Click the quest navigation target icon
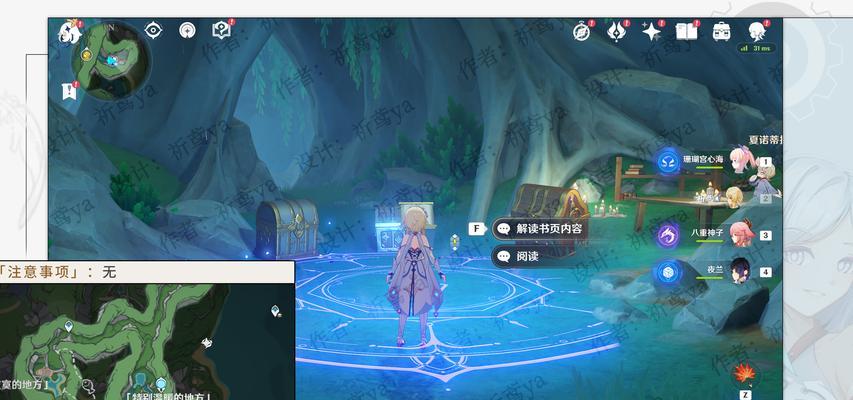Screen dimensions: 853x400 coord(188,30)
